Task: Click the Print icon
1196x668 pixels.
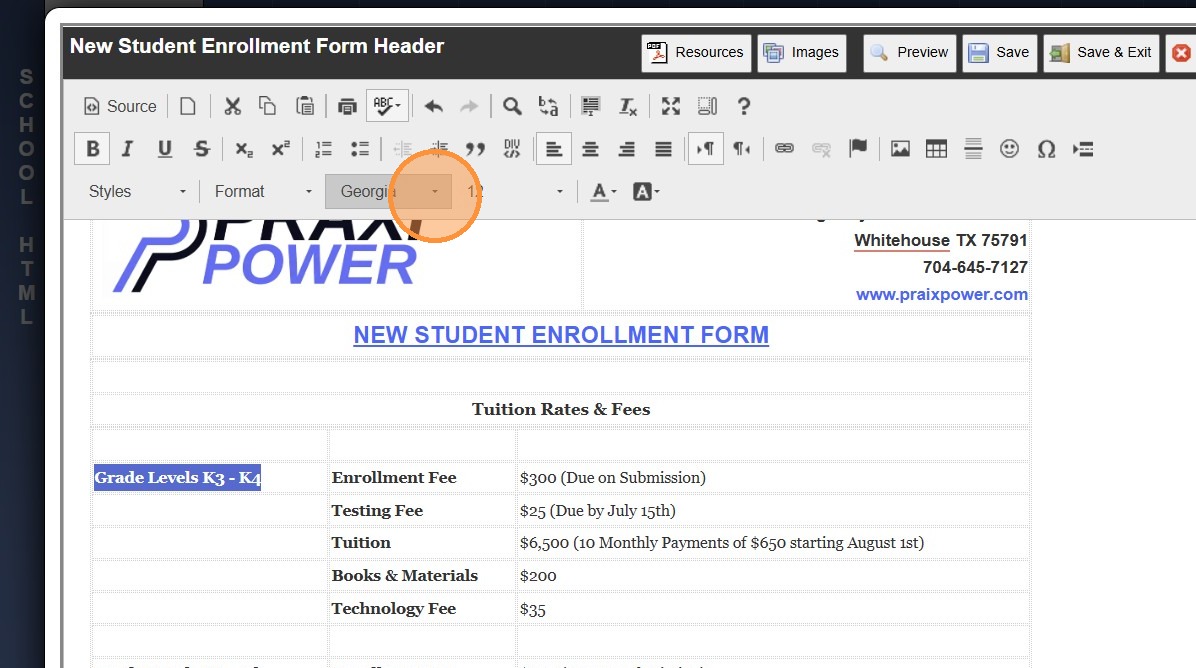Action: 347,106
